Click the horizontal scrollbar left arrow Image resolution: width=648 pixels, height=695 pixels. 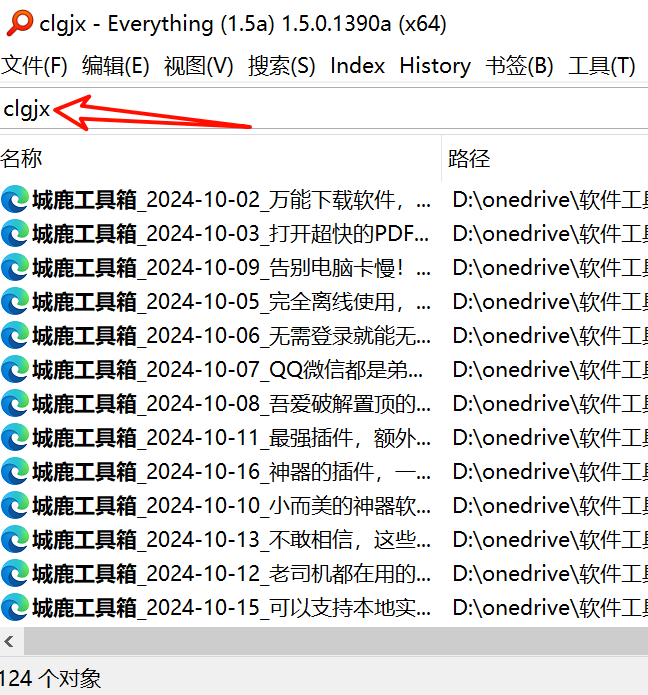tap(9, 641)
